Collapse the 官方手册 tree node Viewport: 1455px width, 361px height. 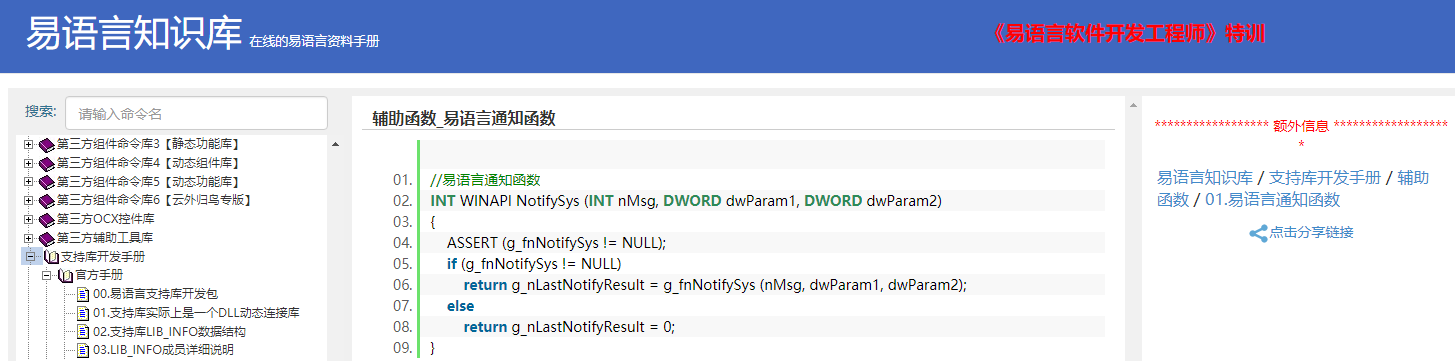click(46, 275)
